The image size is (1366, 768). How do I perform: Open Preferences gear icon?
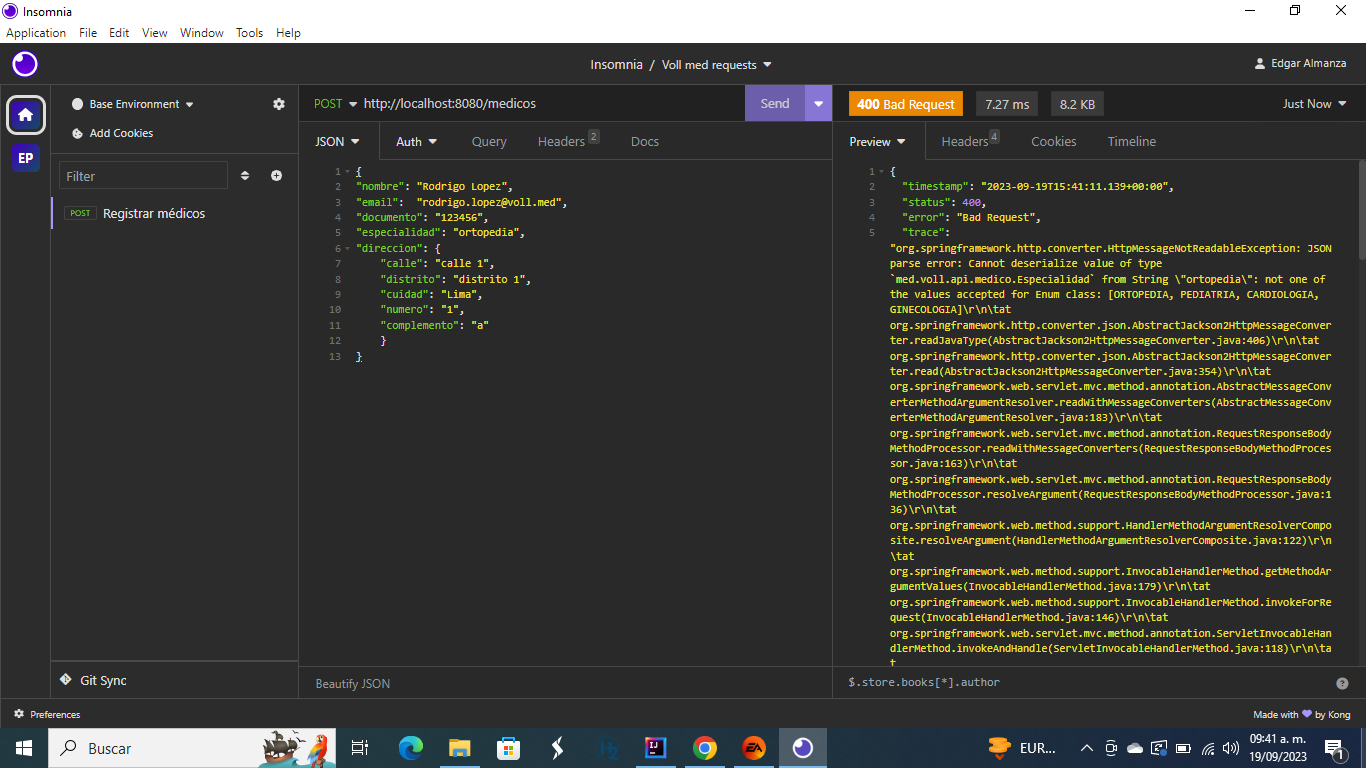click(19, 714)
